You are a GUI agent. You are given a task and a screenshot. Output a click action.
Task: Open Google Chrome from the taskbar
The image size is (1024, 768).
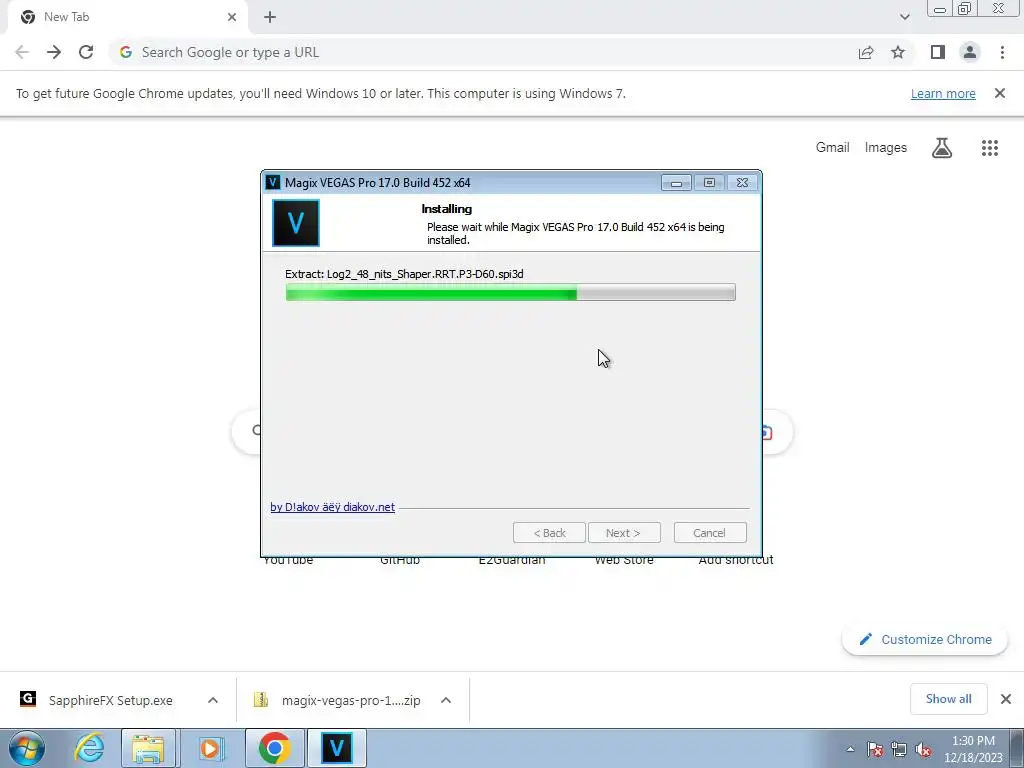click(275, 748)
